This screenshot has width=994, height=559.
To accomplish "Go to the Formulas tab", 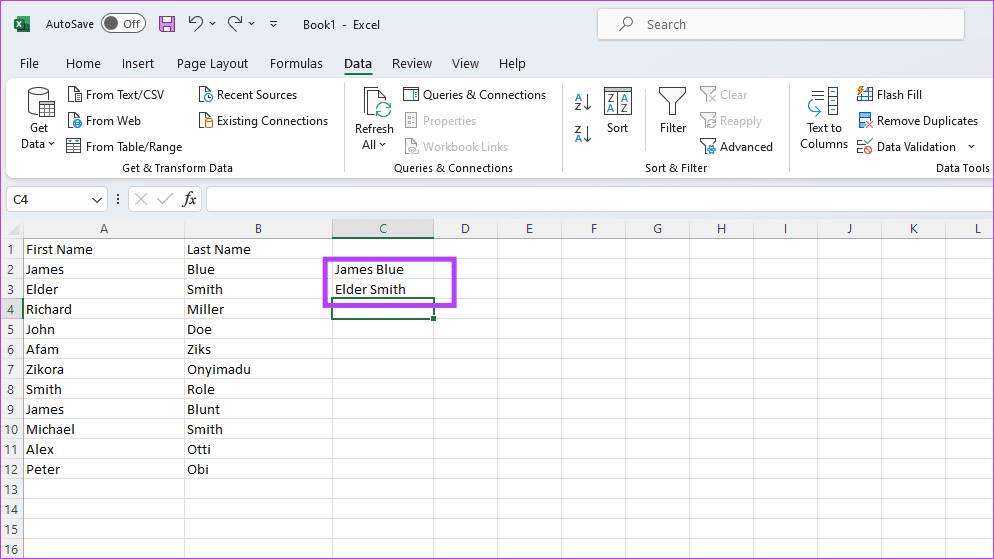I will 296,63.
